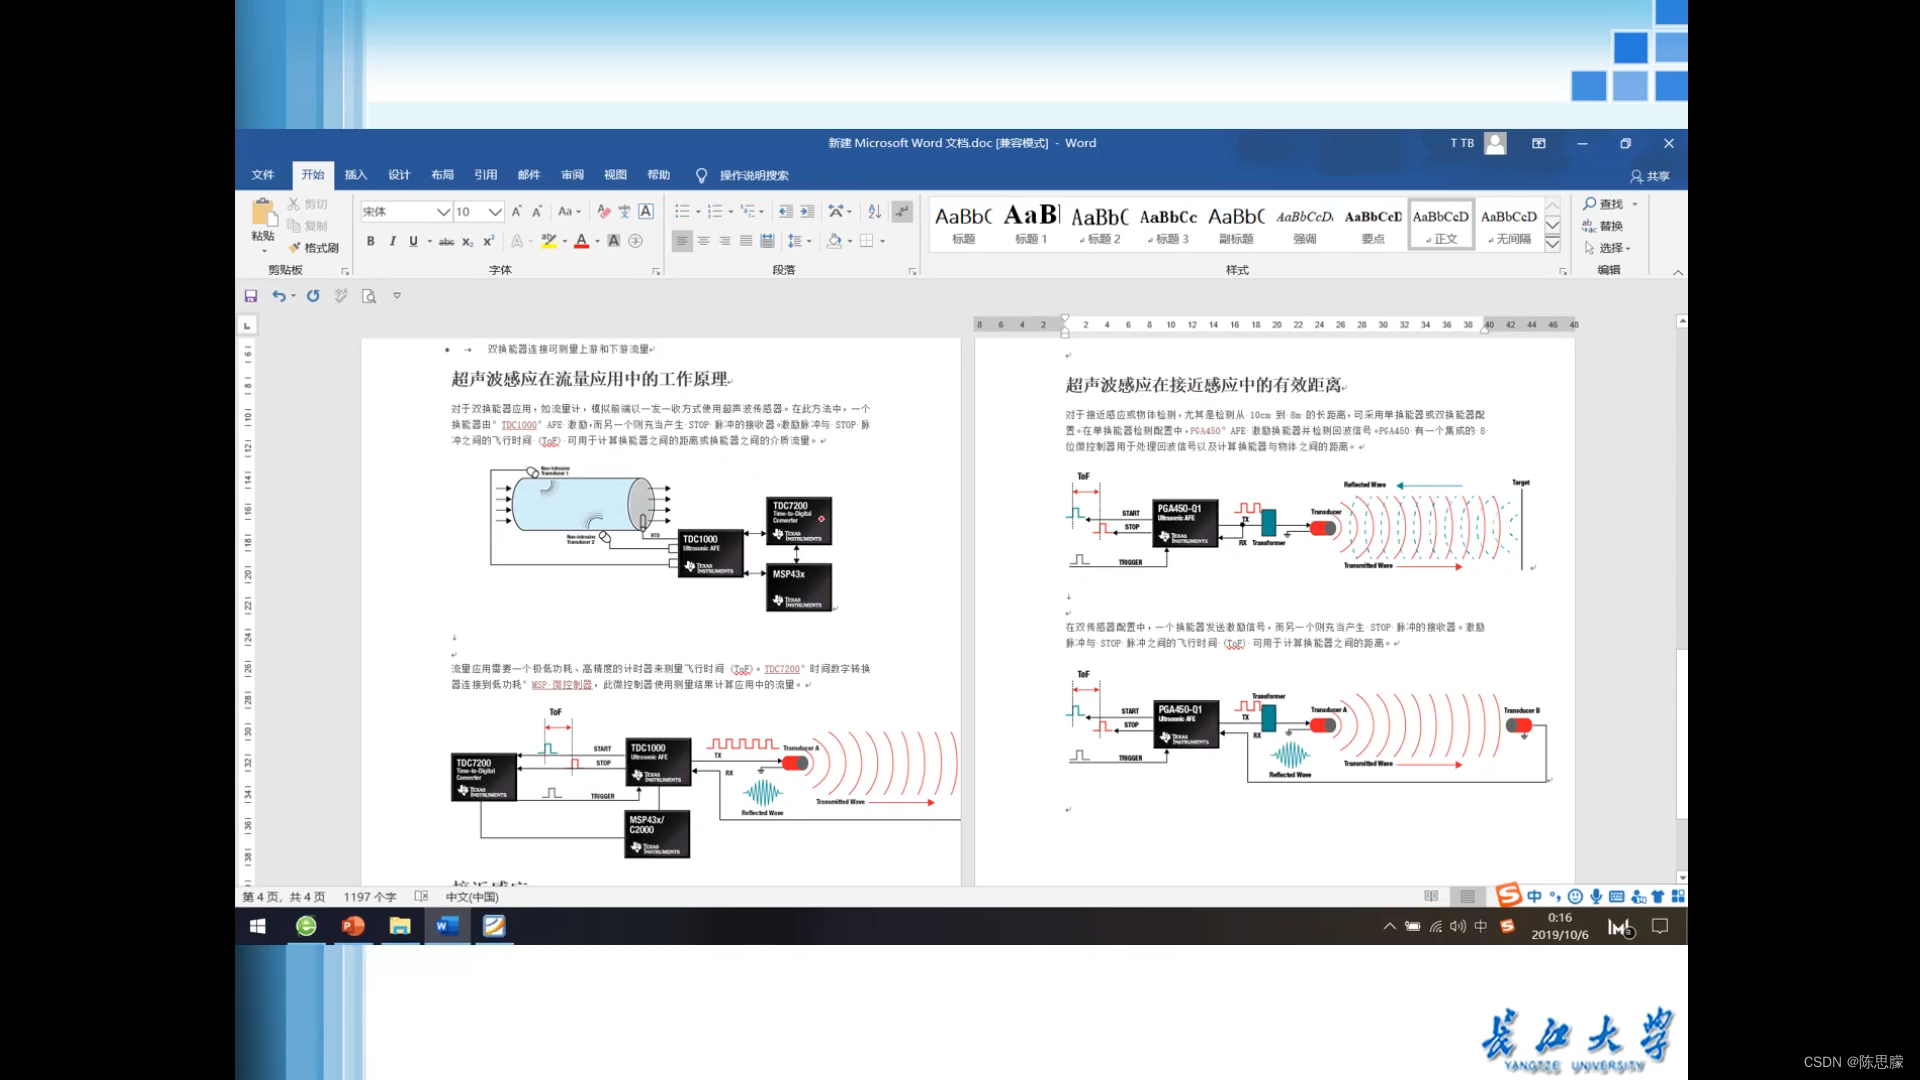Toggle superscript x² formatting
1920x1080 pixels.
tap(489, 241)
